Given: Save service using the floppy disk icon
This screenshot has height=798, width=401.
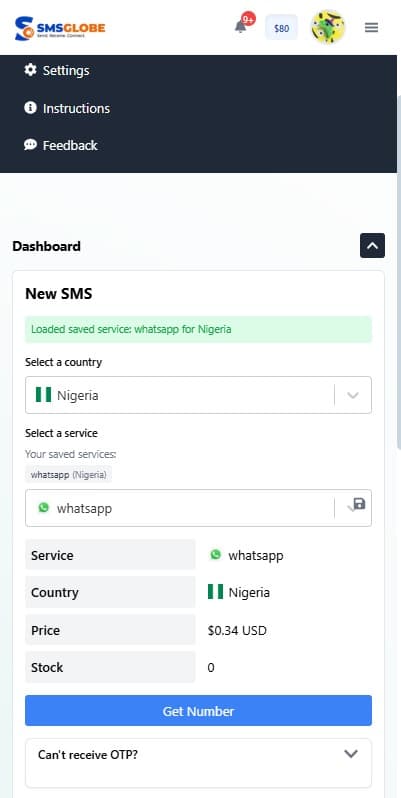Looking at the screenshot, I should coord(359,504).
